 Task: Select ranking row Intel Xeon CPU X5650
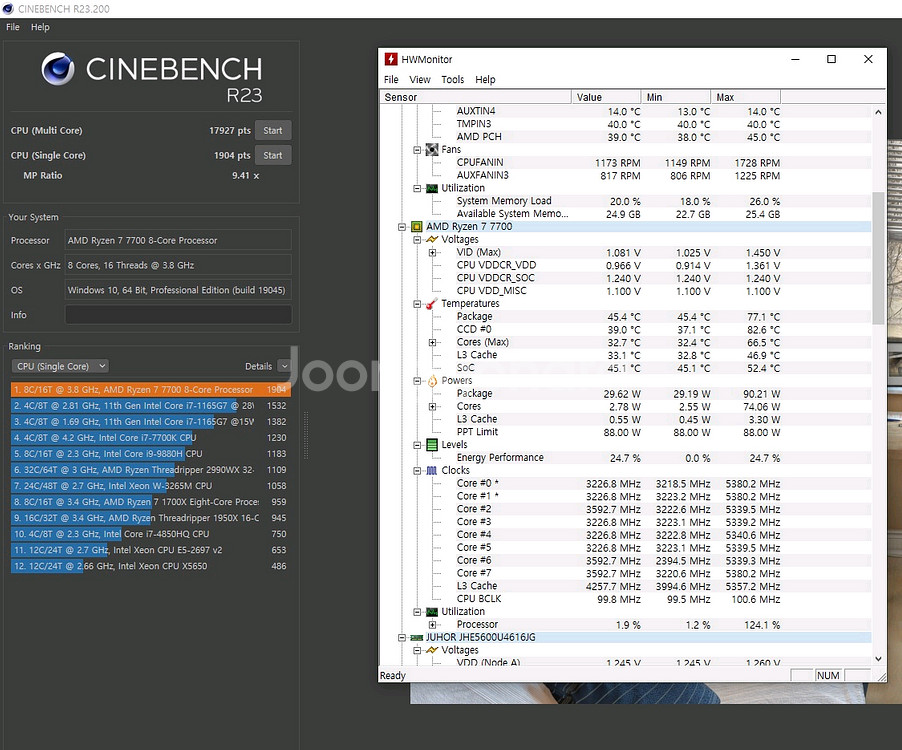(x=151, y=566)
